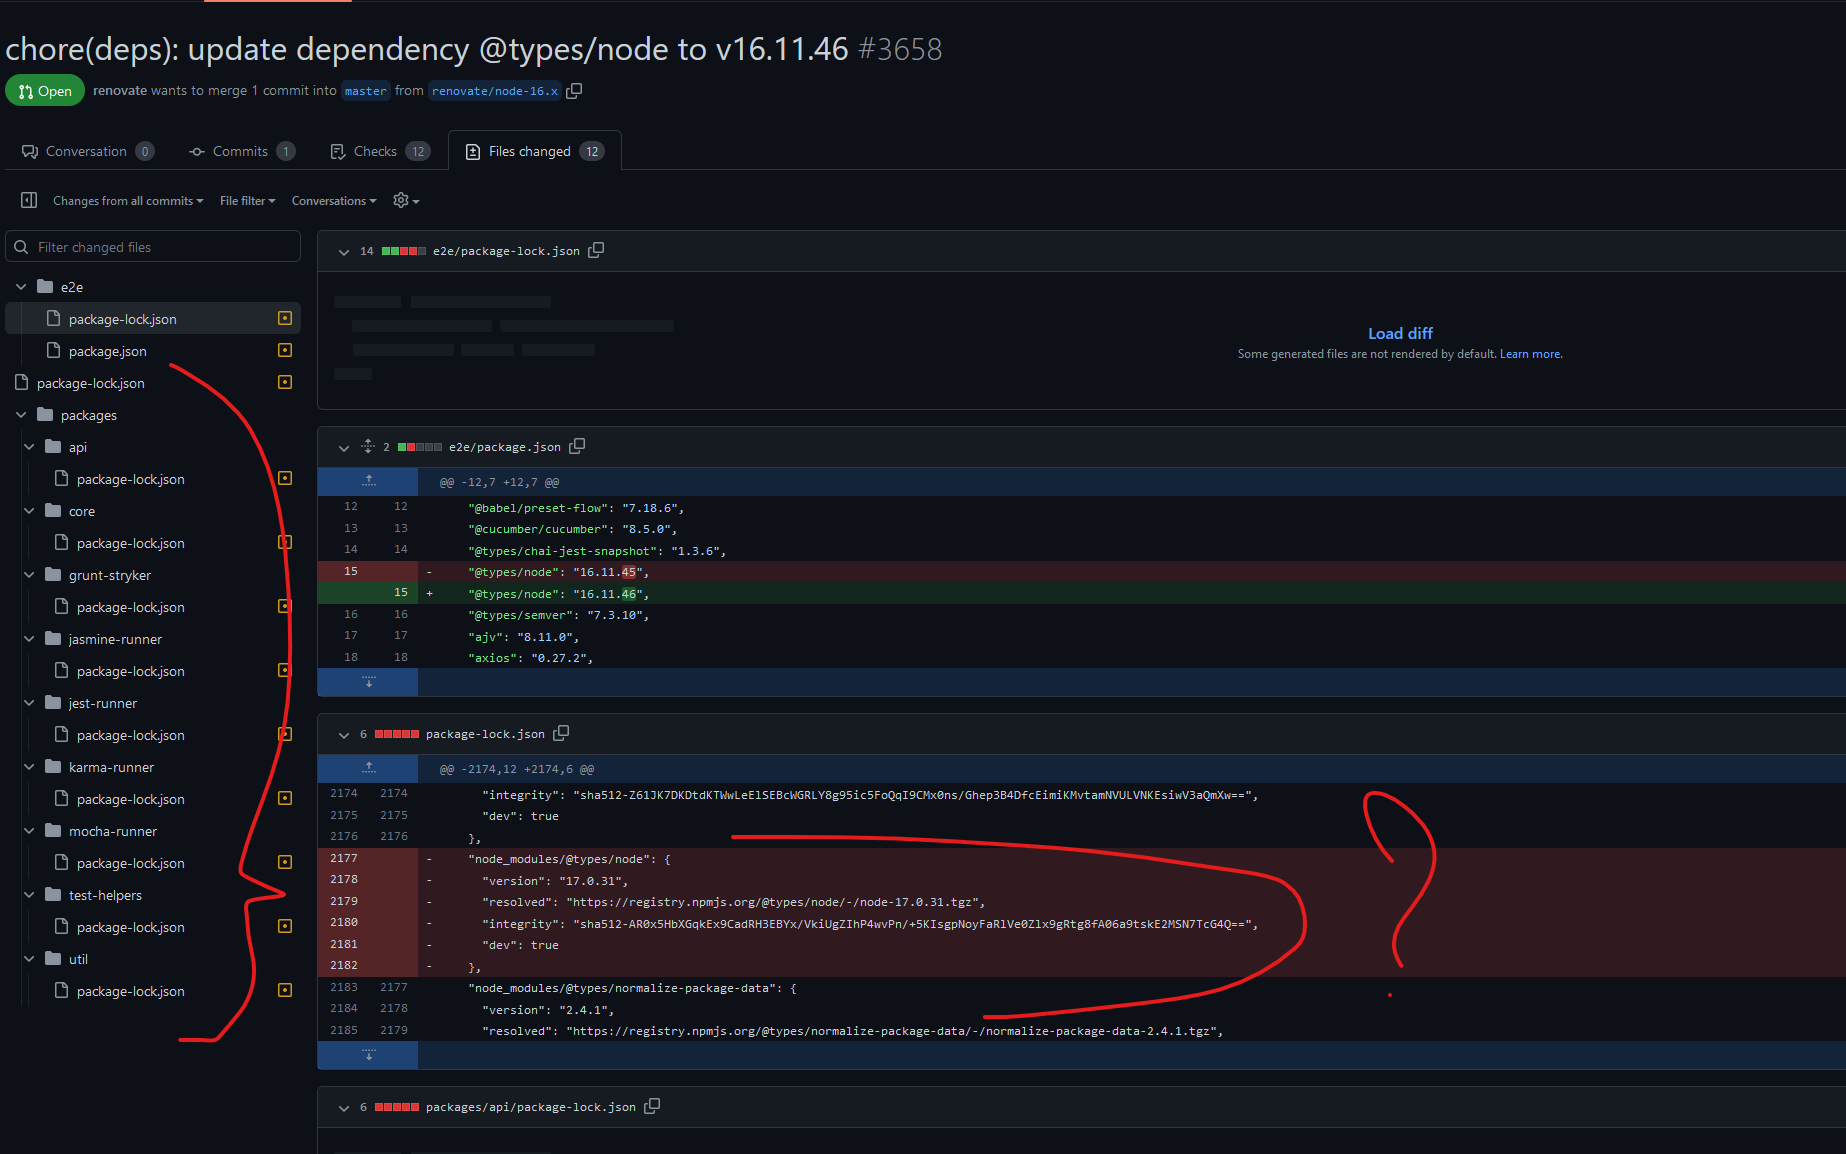Switch to the Commits tab
1846x1154 pixels.
coord(240,151)
